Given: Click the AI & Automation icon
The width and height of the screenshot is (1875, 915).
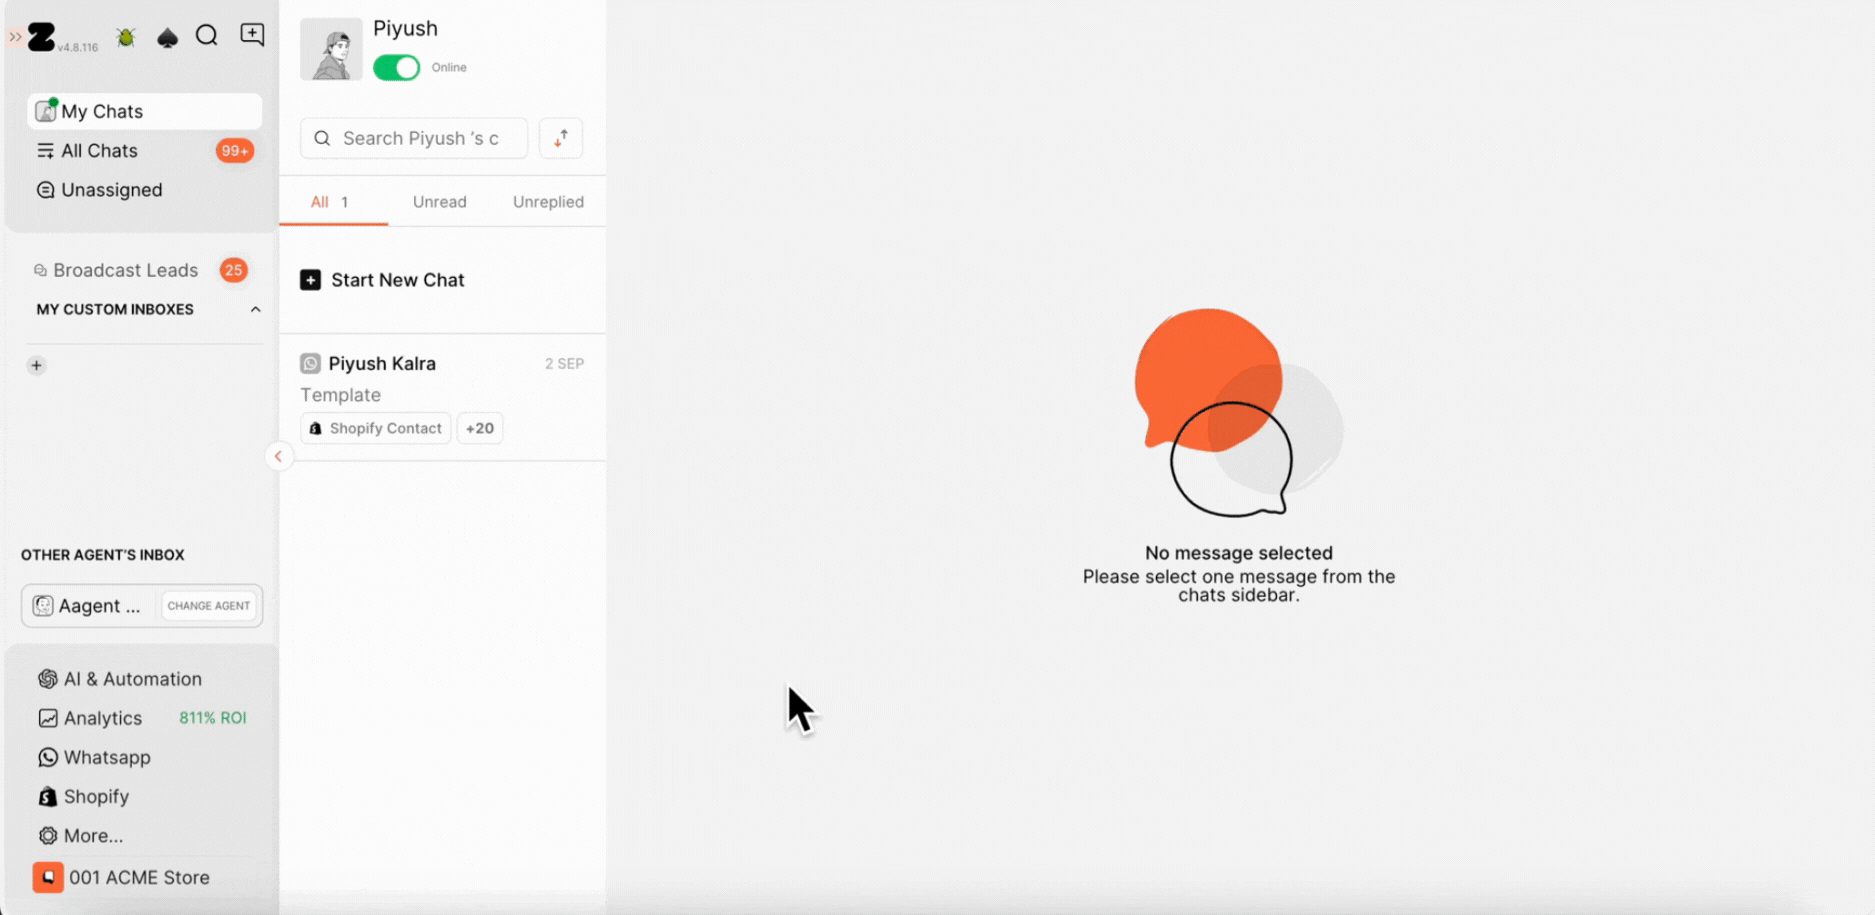Looking at the screenshot, I should pyautogui.click(x=47, y=679).
